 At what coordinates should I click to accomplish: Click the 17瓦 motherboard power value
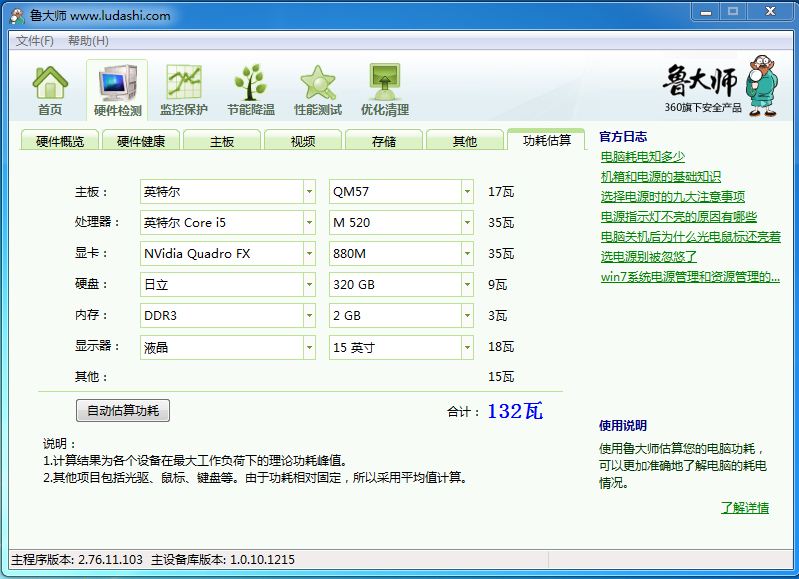point(501,192)
